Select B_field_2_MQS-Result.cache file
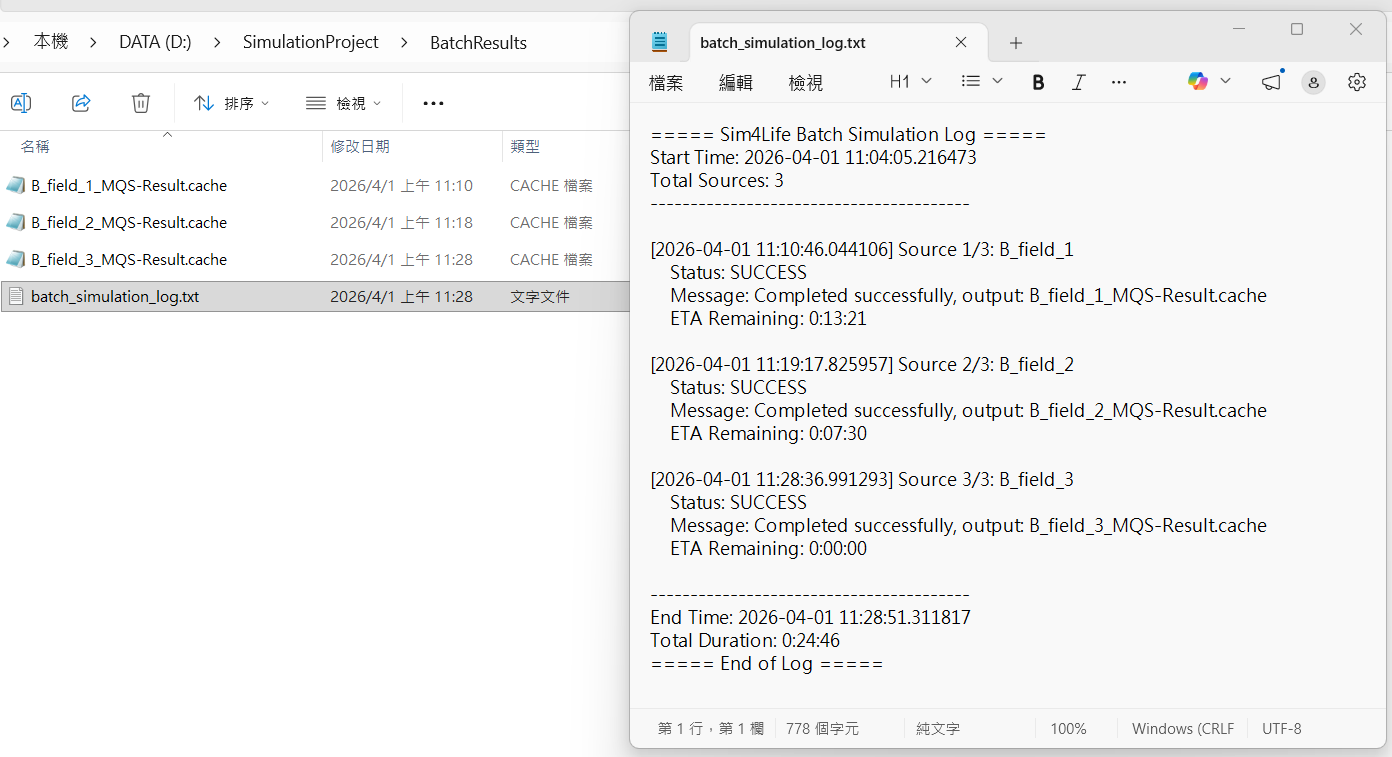1392x757 pixels. (x=129, y=222)
